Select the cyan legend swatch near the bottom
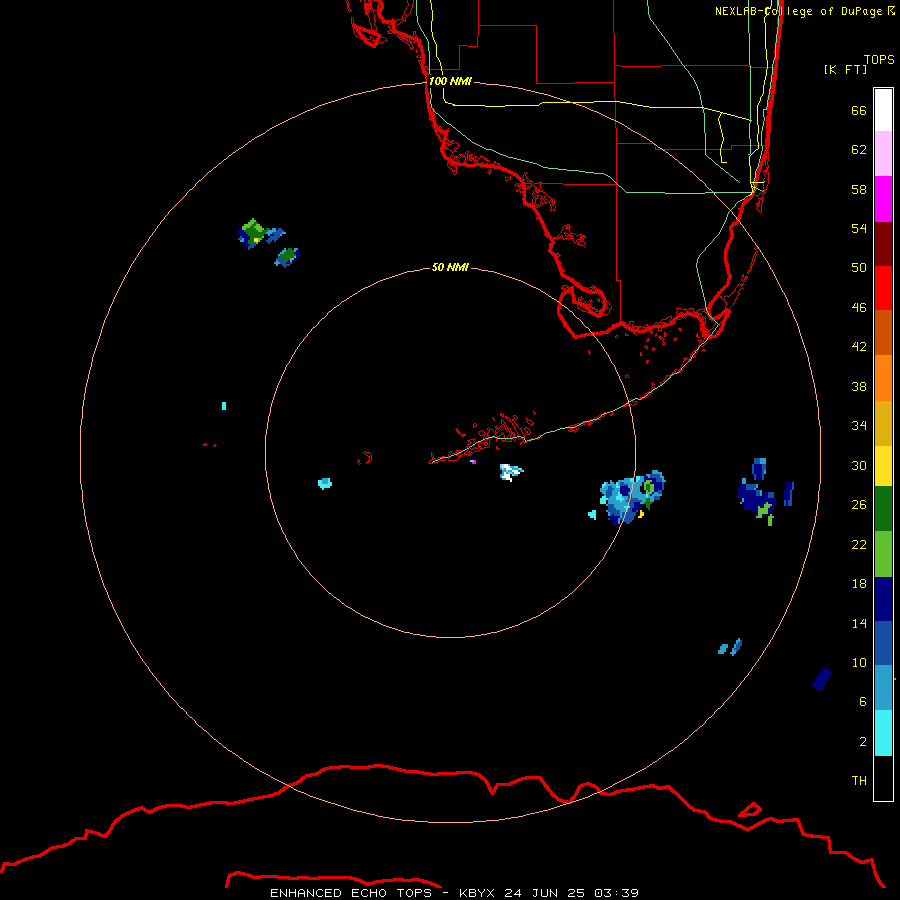This screenshot has height=900, width=900. (x=883, y=732)
